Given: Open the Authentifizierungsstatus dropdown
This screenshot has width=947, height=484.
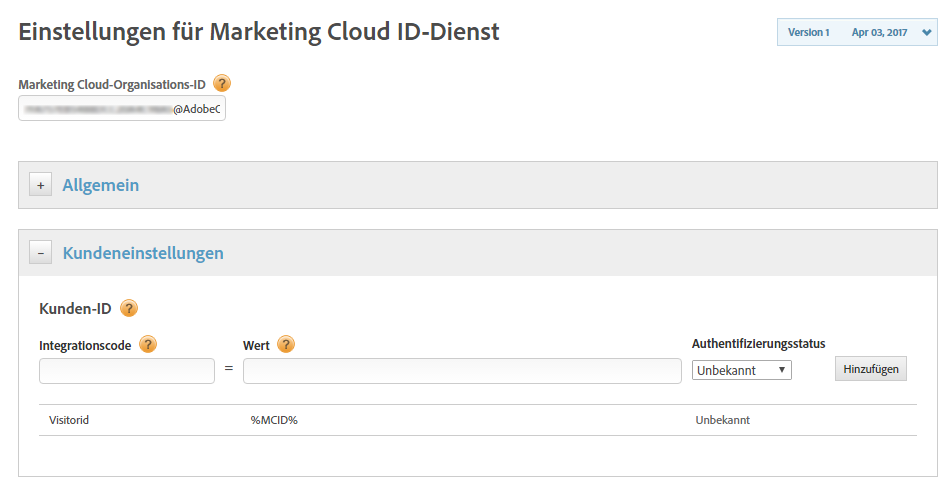Looking at the screenshot, I should pos(741,370).
